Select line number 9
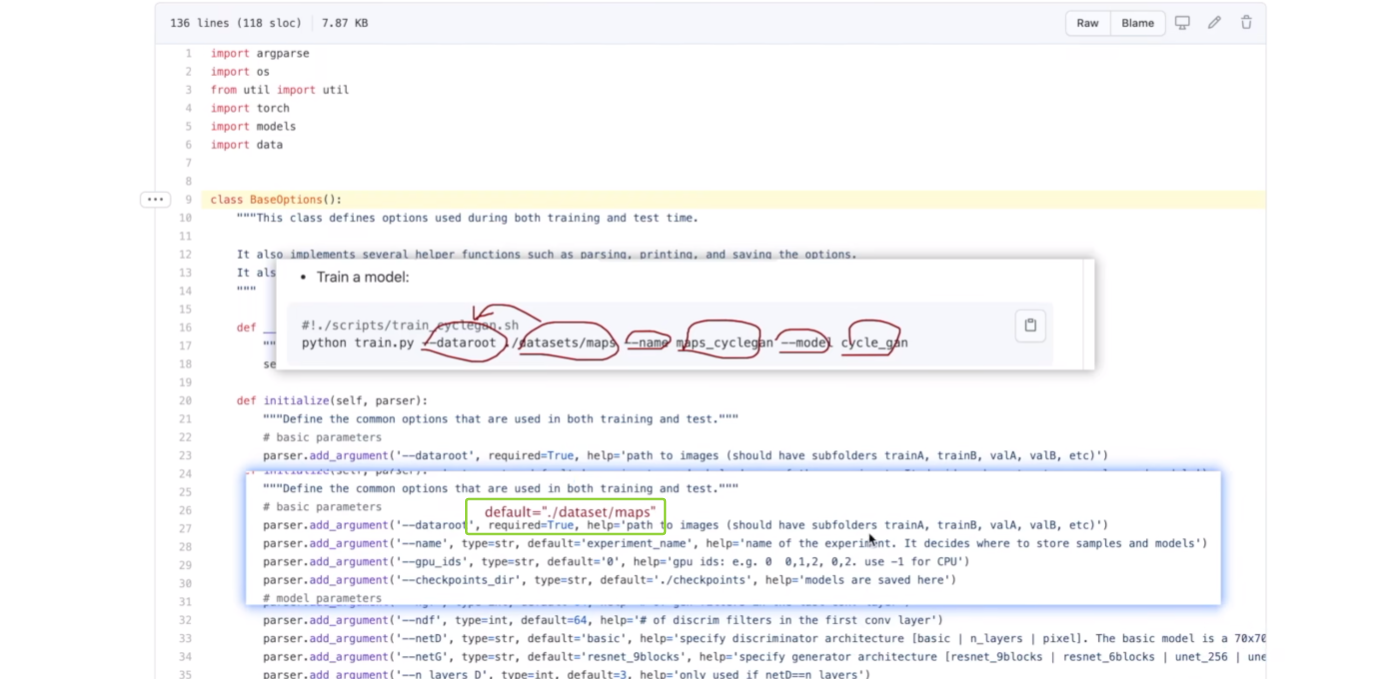This screenshot has width=1385, height=679. [x=188, y=200]
